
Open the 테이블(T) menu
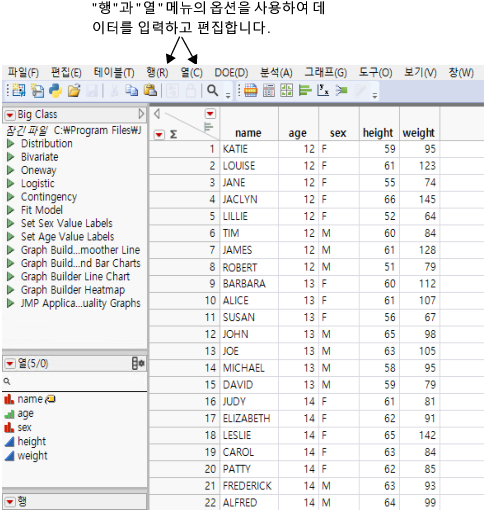click(x=114, y=72)
